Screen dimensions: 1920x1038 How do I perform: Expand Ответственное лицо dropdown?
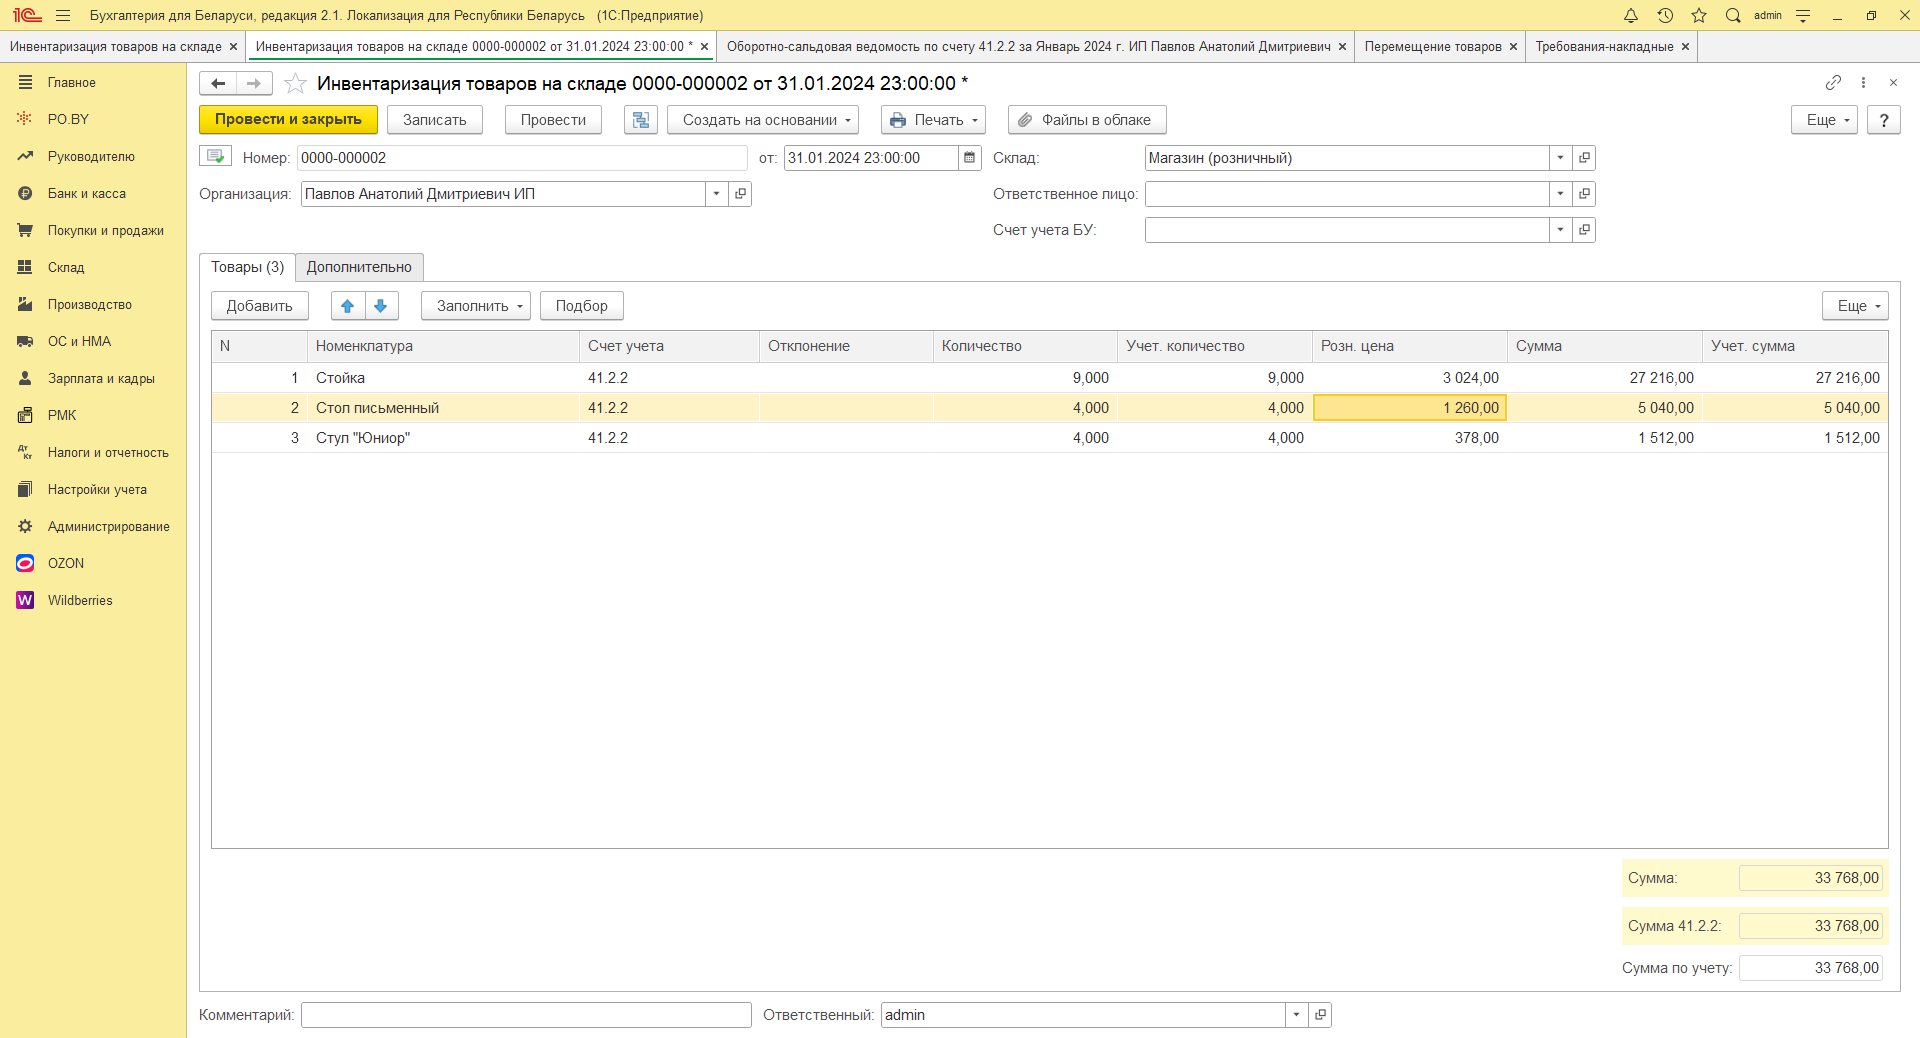pos(1560,194)
